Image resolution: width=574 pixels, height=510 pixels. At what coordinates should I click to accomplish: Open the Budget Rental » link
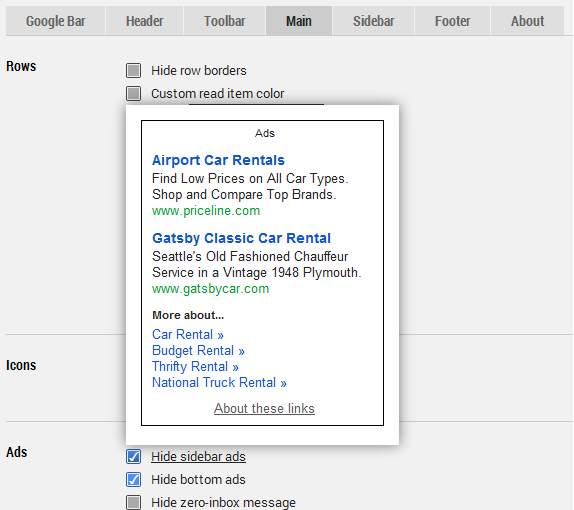pos(198,350)
